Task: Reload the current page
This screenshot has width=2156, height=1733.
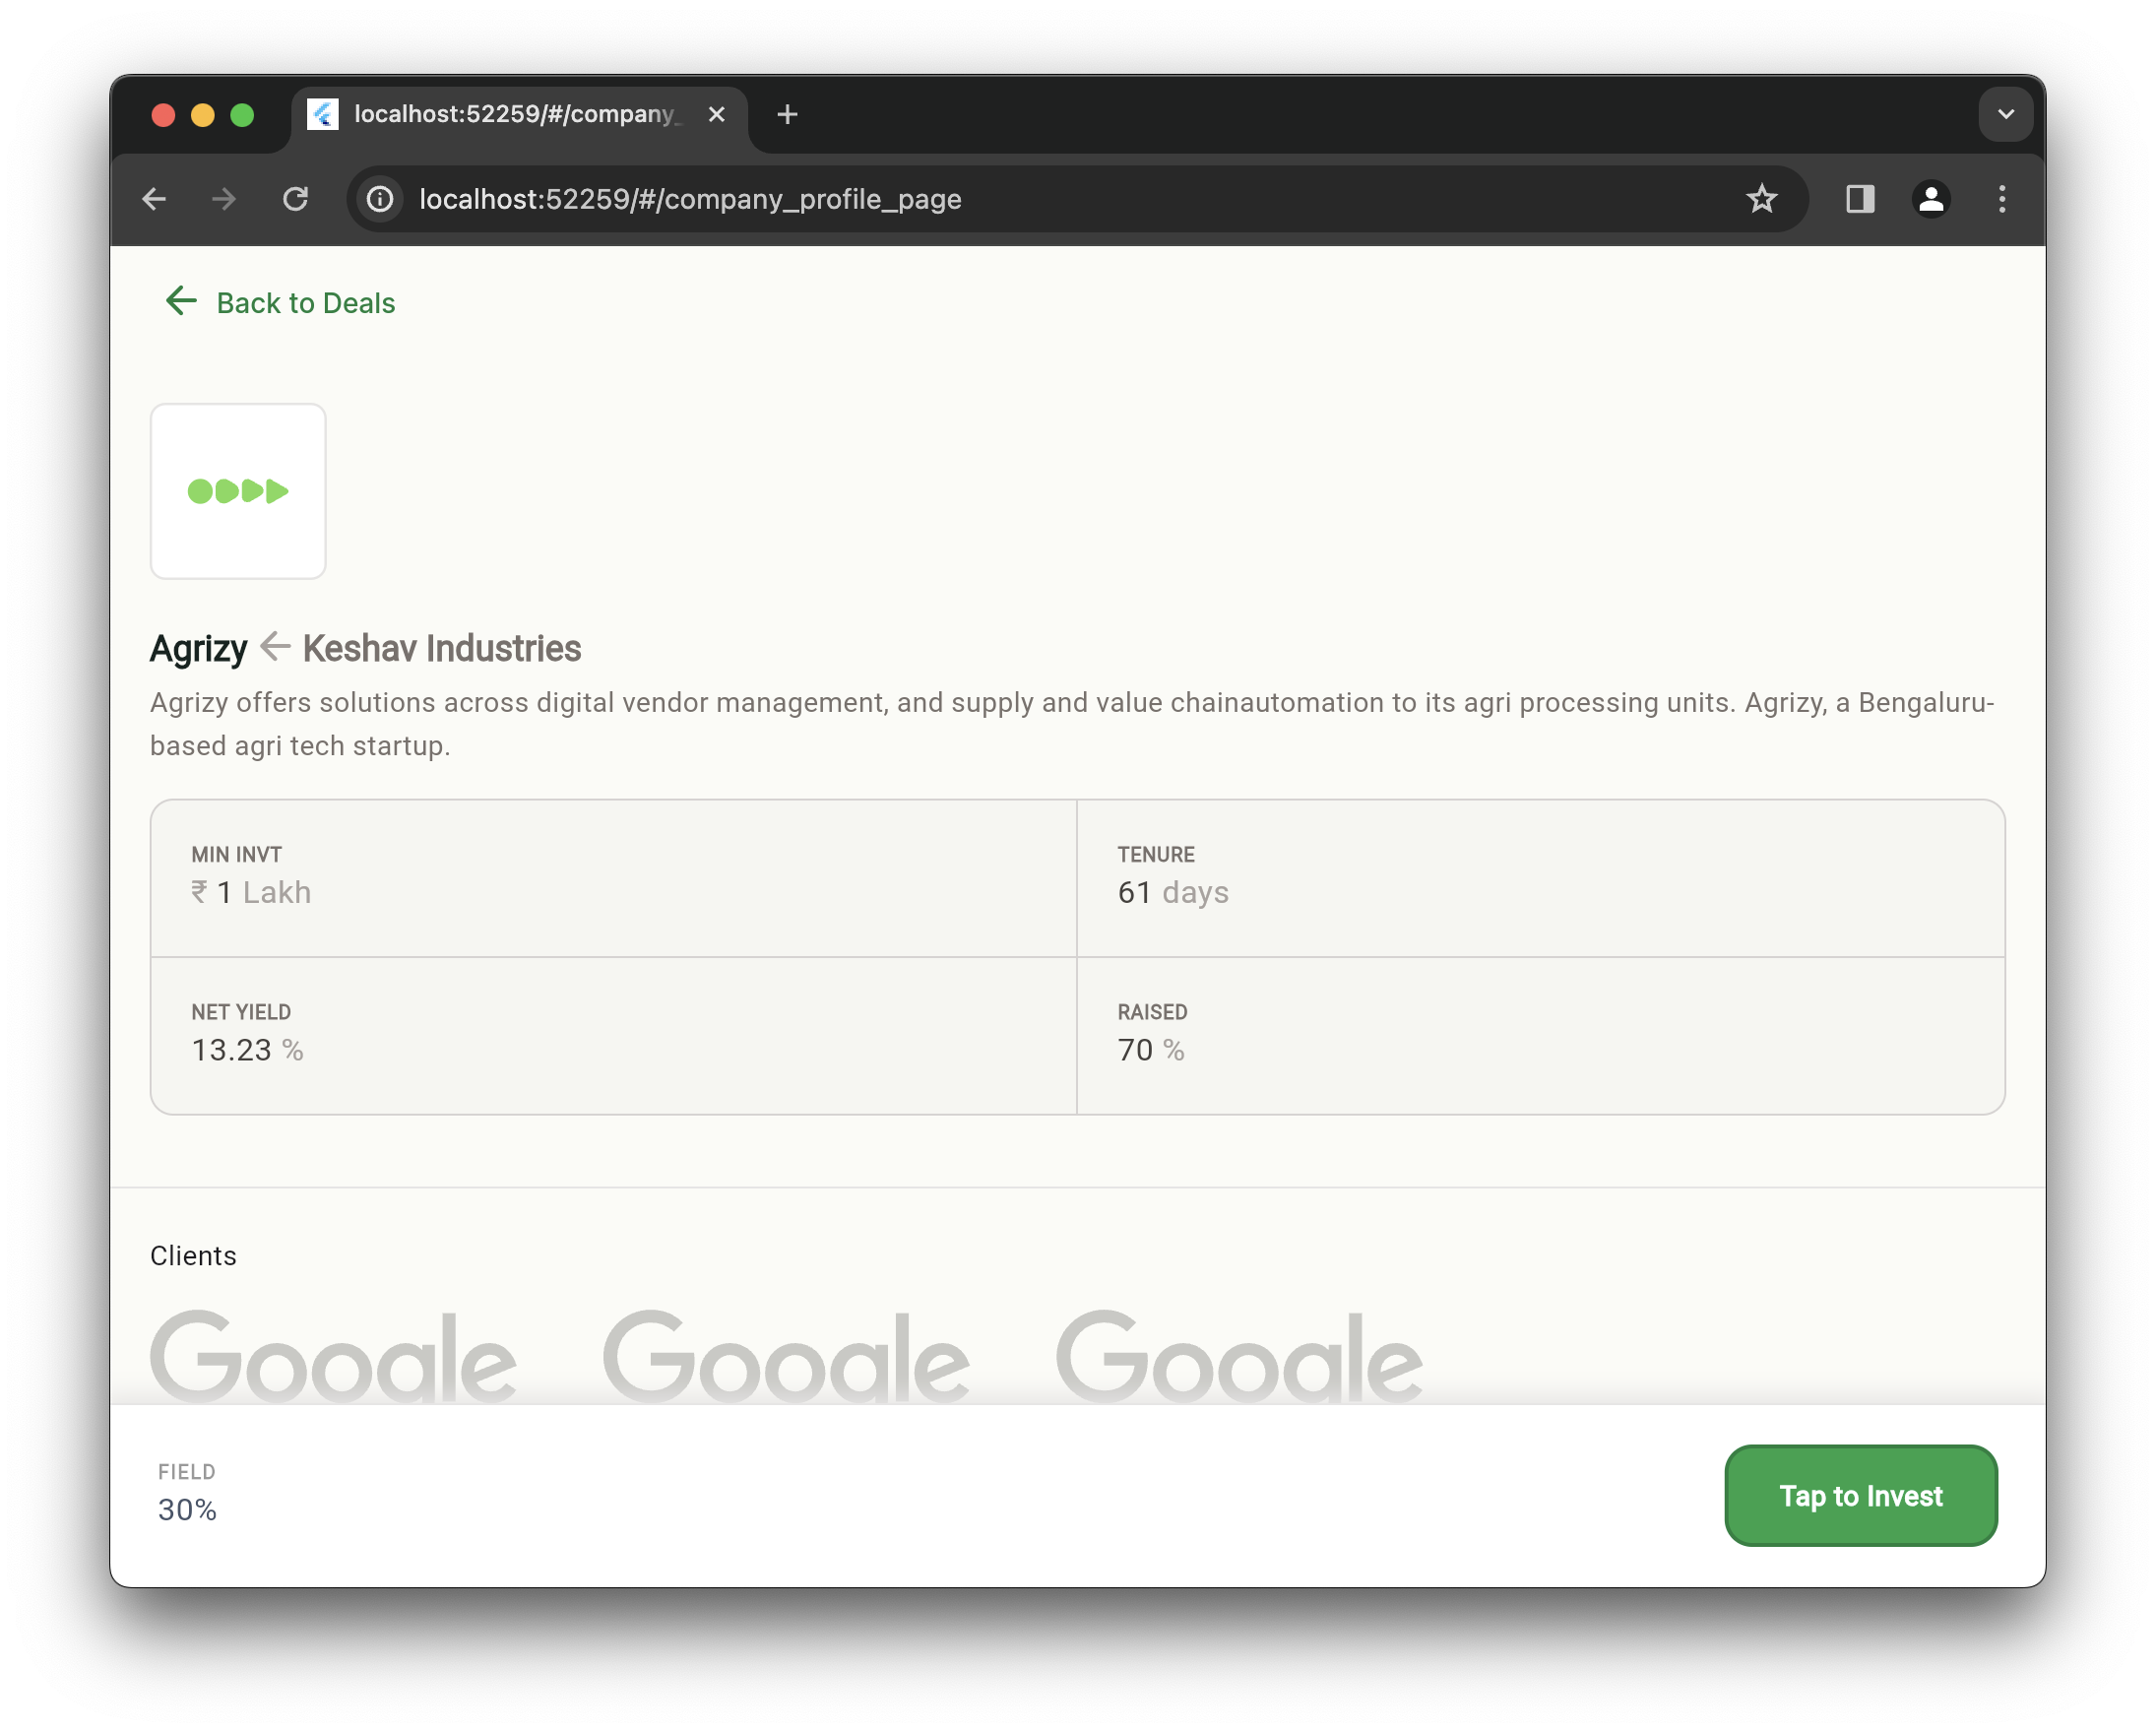Action: click(296, 199)
